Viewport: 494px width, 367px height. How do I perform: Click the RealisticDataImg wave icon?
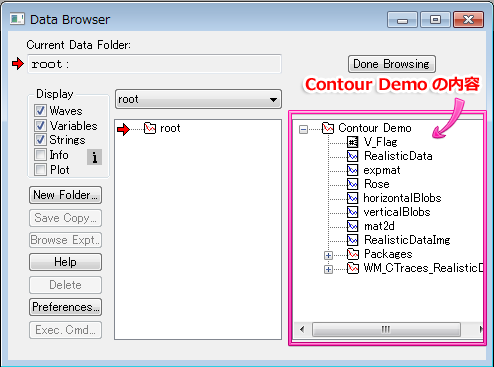pos(353,240)
